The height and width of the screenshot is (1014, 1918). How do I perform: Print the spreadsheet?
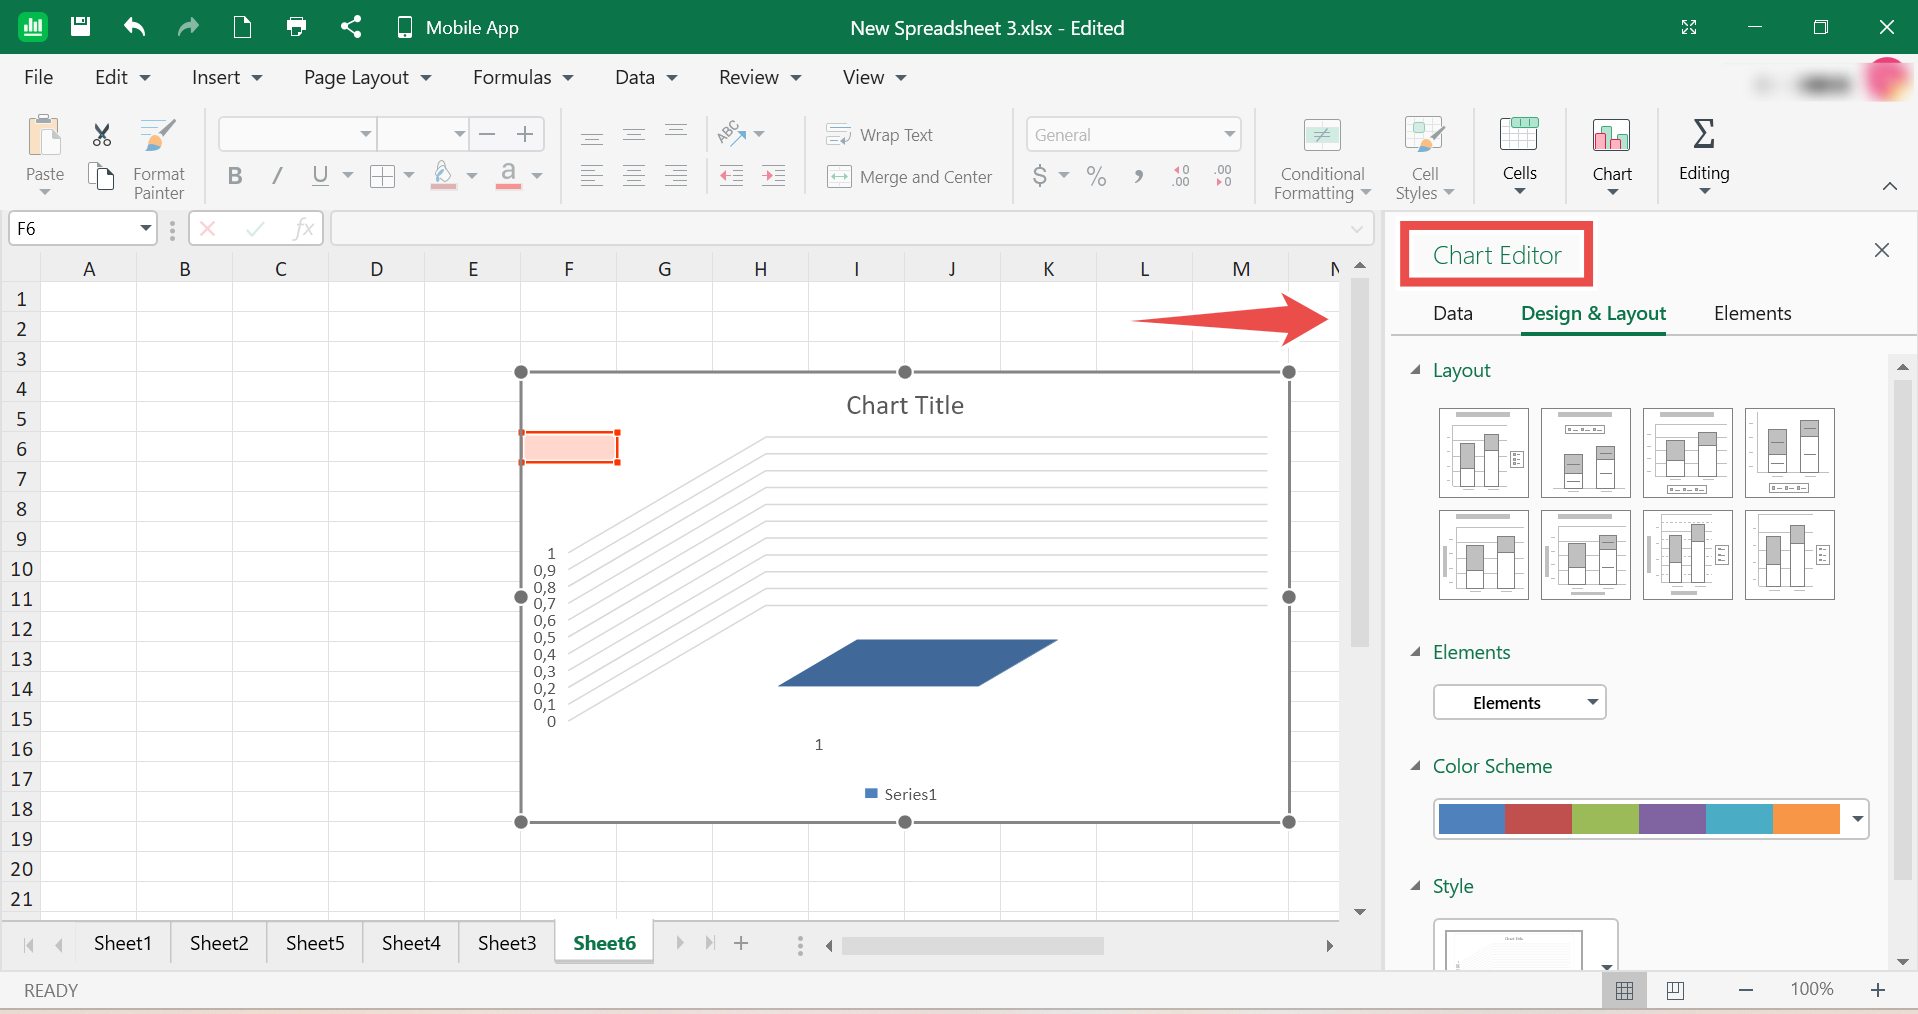point(296,27)
